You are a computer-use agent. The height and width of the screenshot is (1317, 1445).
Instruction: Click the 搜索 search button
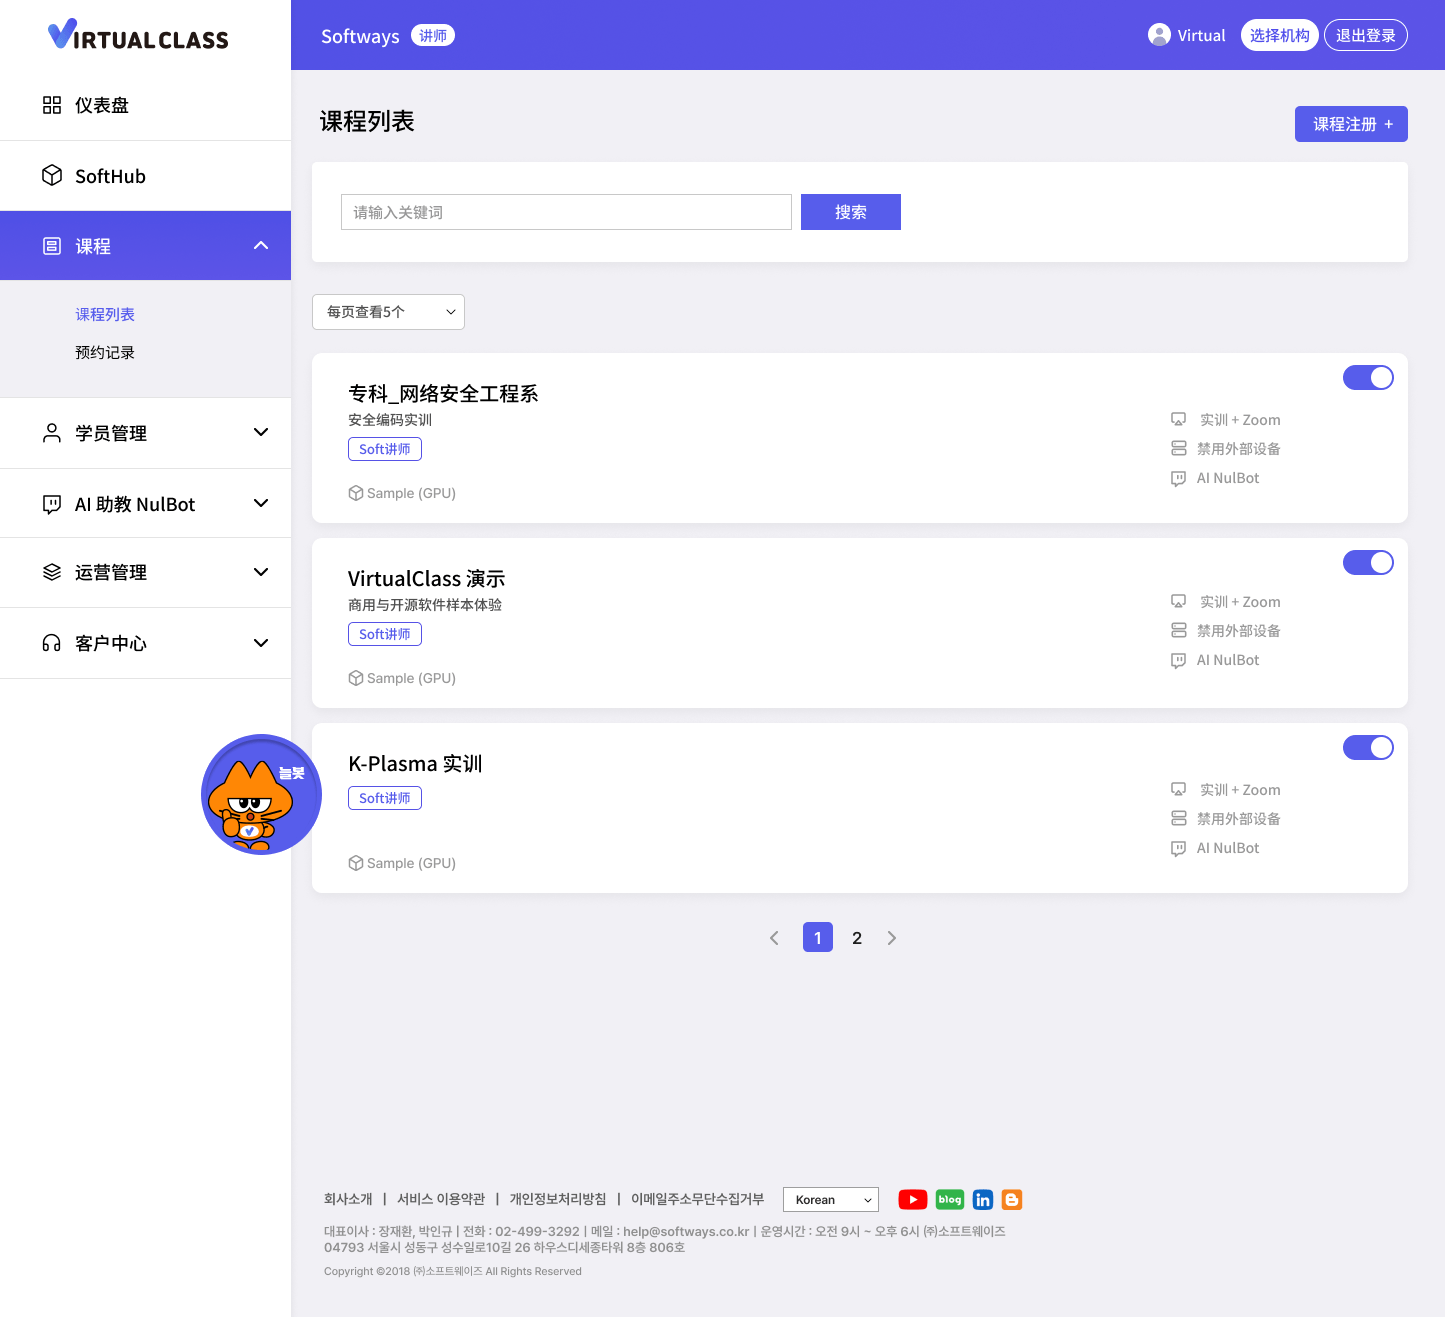click(x=851, y=212)
